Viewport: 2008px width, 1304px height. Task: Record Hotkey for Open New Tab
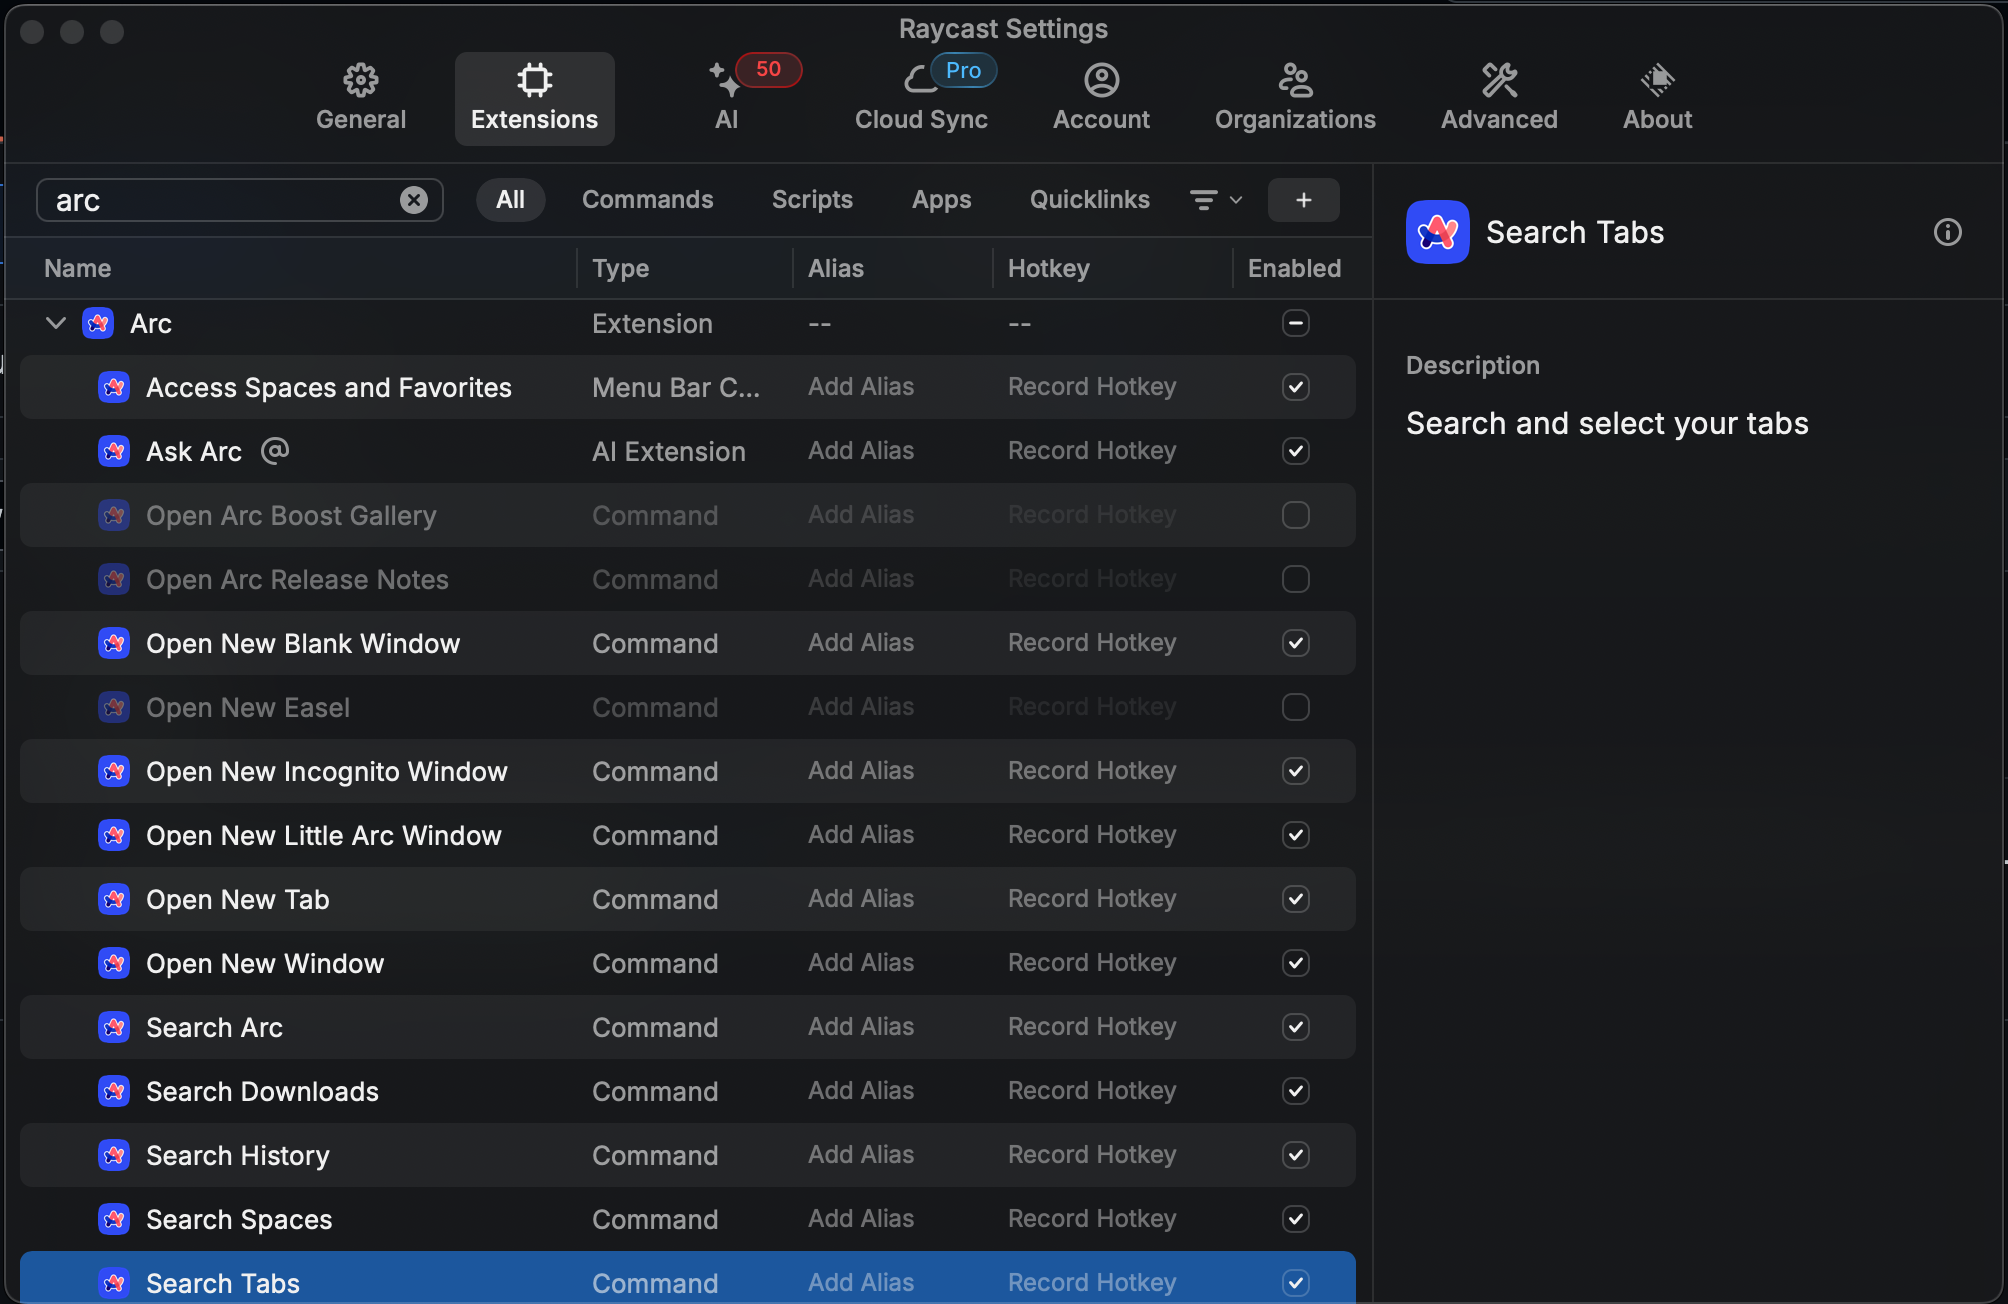click(x=1092, y=899)
